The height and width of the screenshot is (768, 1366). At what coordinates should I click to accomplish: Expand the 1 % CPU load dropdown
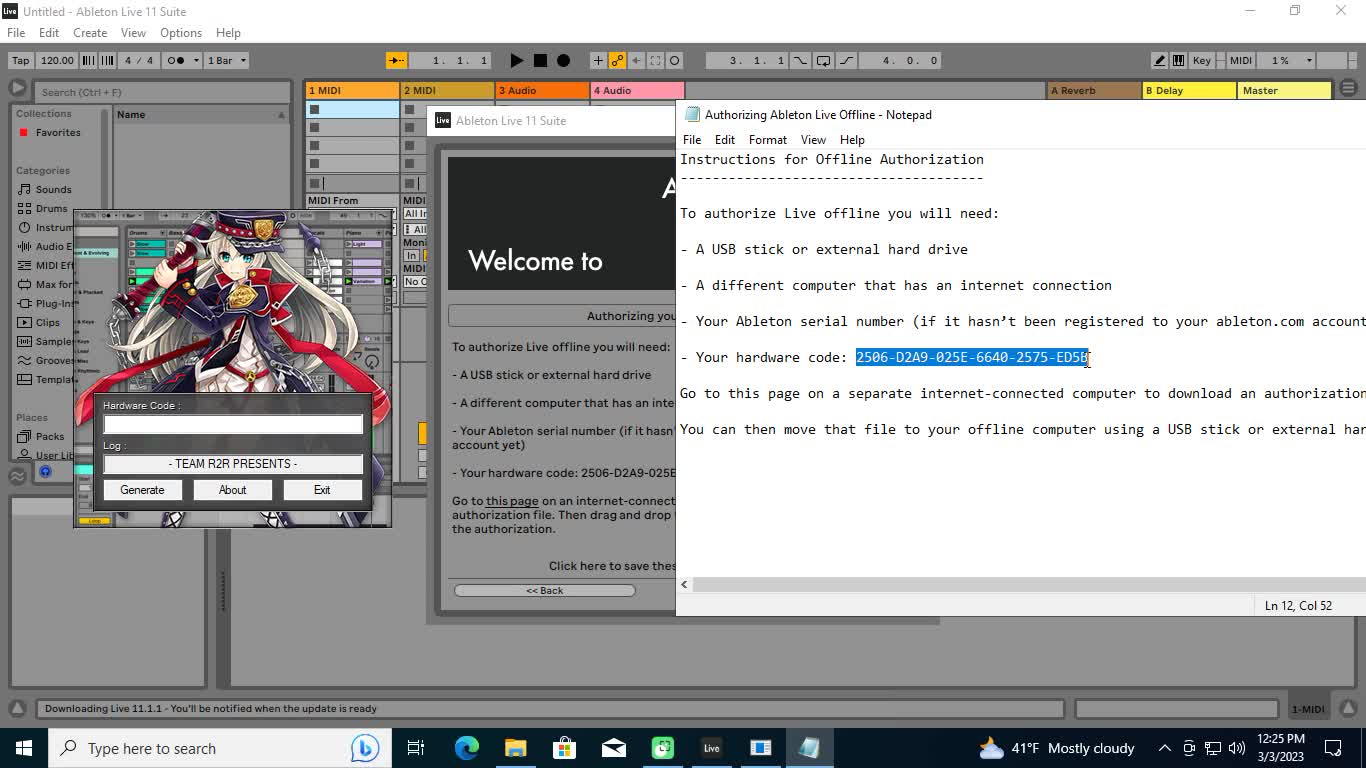click(x=1287, y=60)
